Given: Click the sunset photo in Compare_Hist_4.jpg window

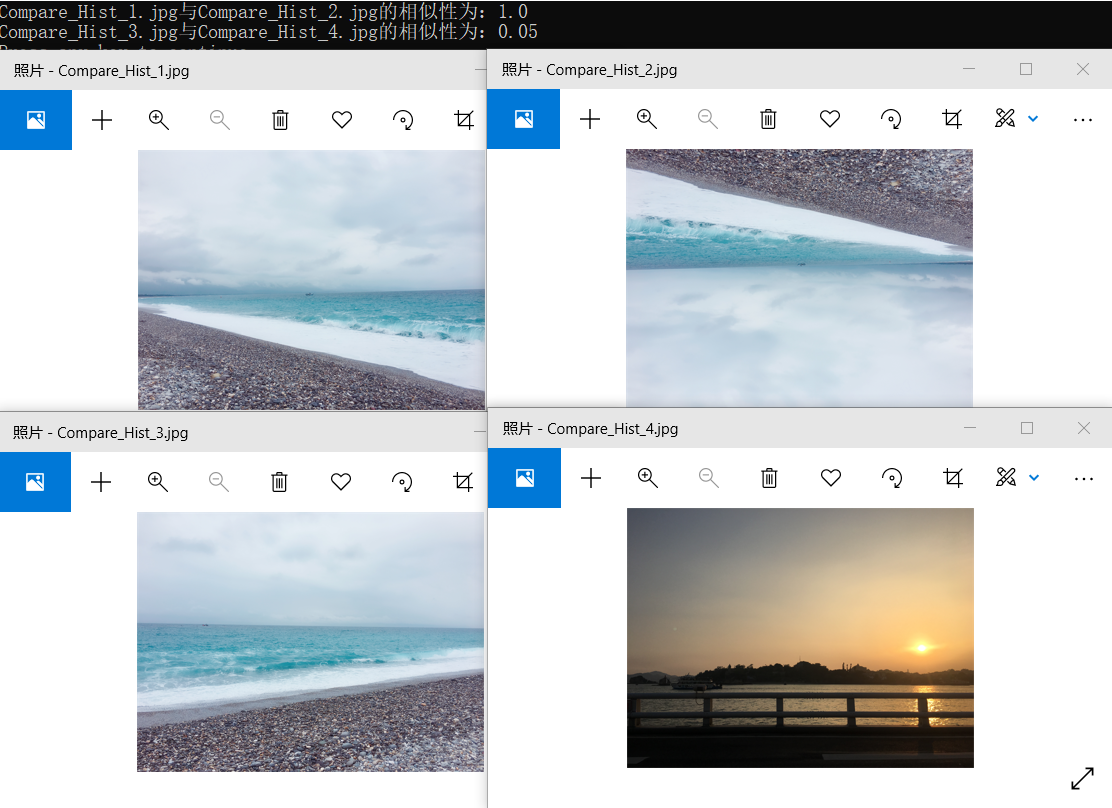Looking at the screenshot, I should [800, 638].
